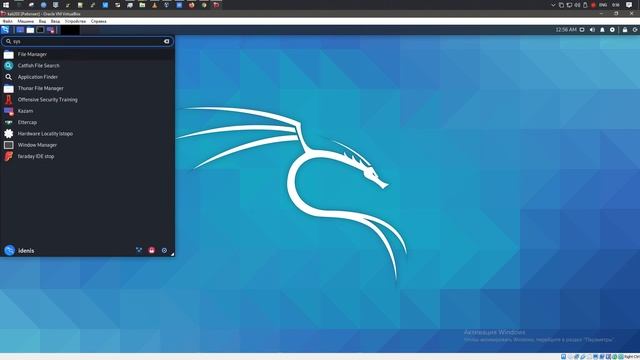Click the Windows tray volume icon

(x=577, y=5)
